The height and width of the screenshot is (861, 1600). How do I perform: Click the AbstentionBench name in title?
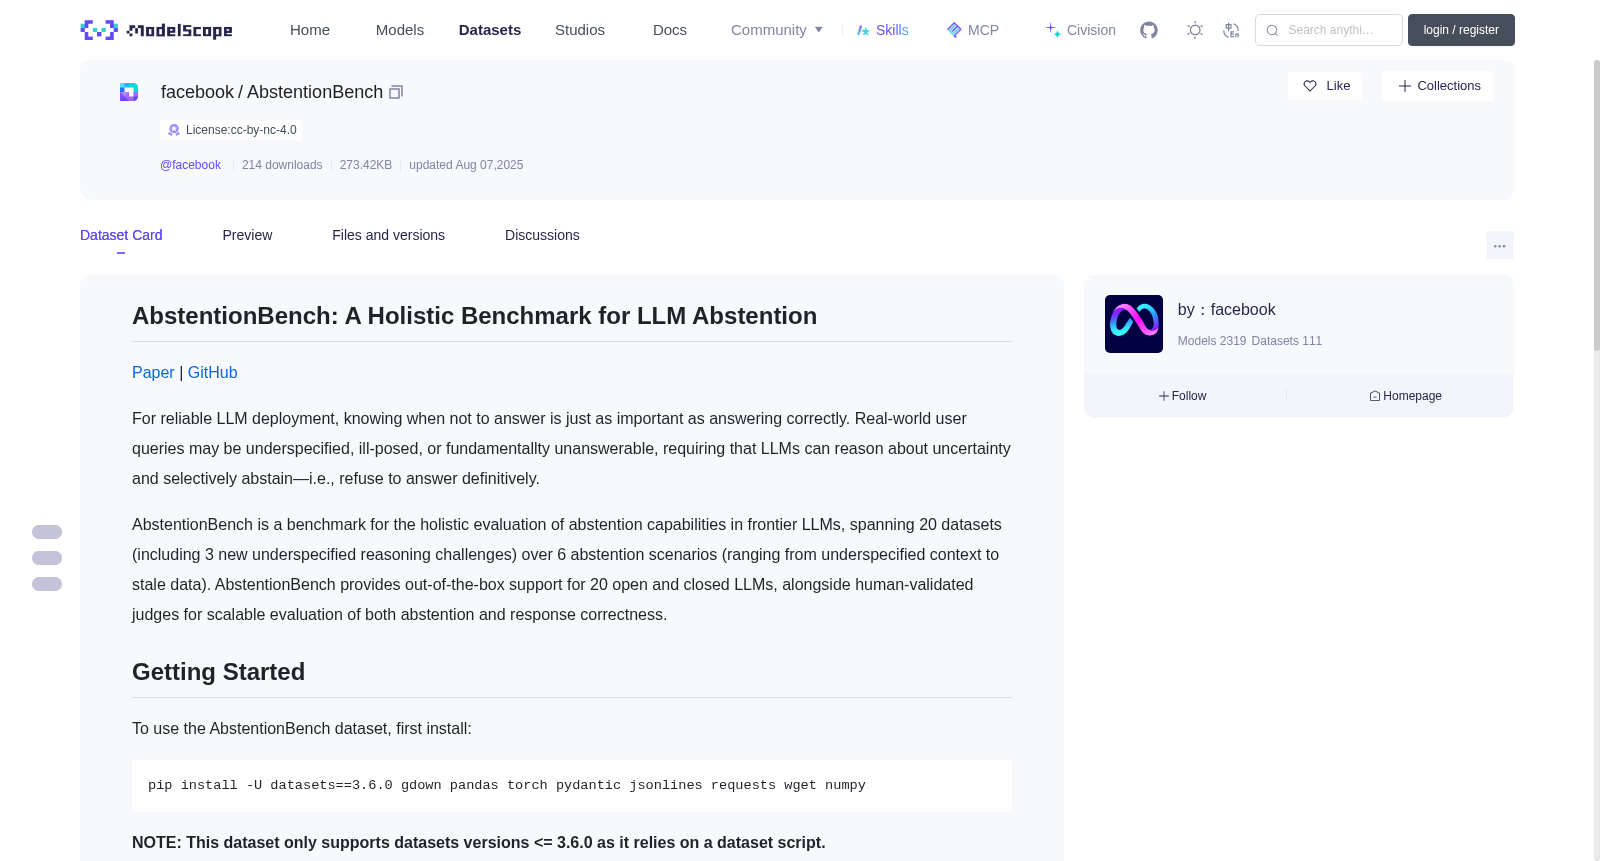click(x=315, y=92)
